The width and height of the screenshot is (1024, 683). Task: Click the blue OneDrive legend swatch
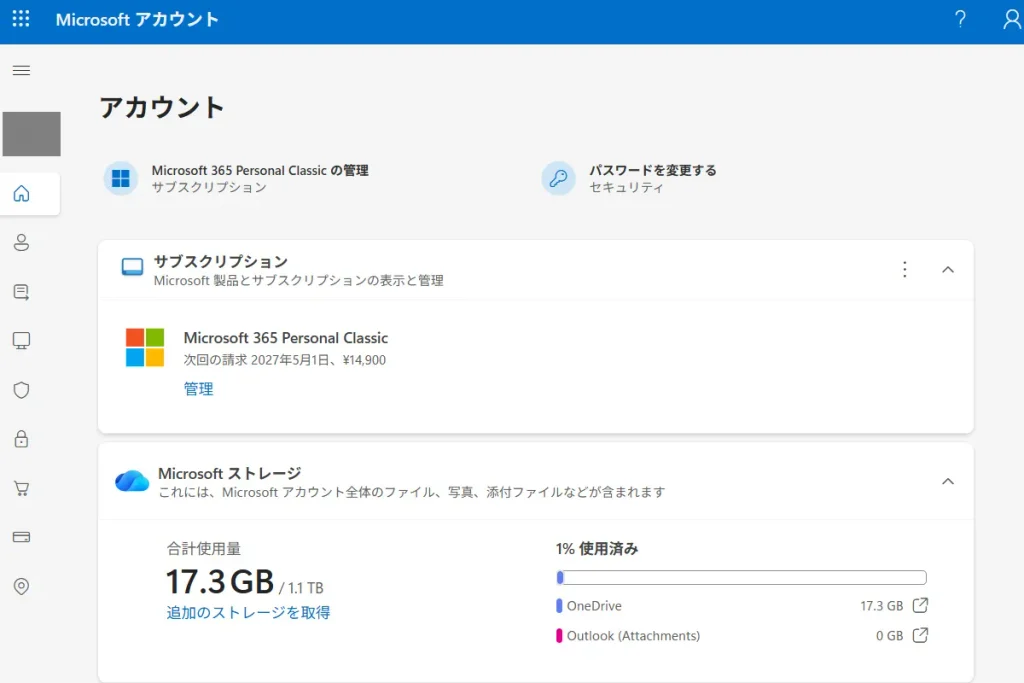pyautogui.click(x=559, y=606)
